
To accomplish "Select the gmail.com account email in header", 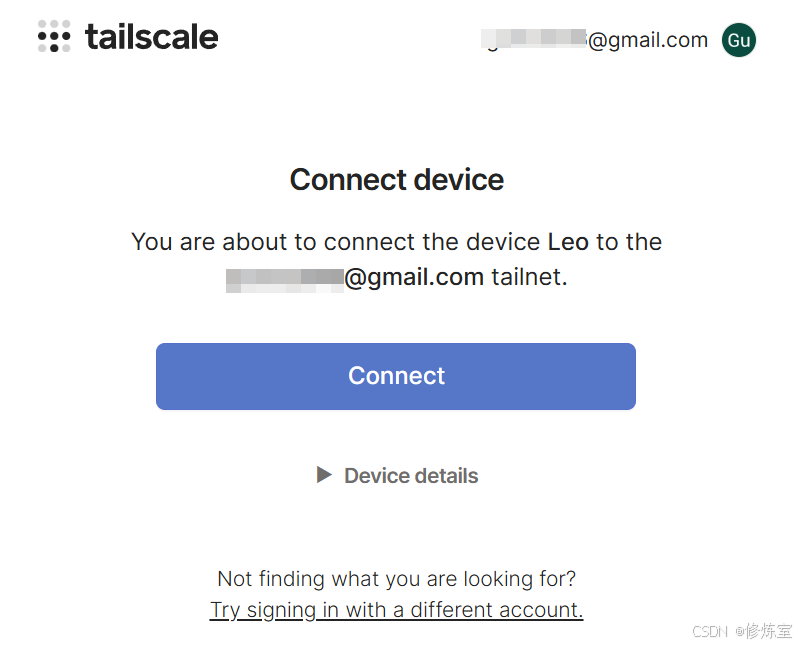I will (x=595, y=40).
